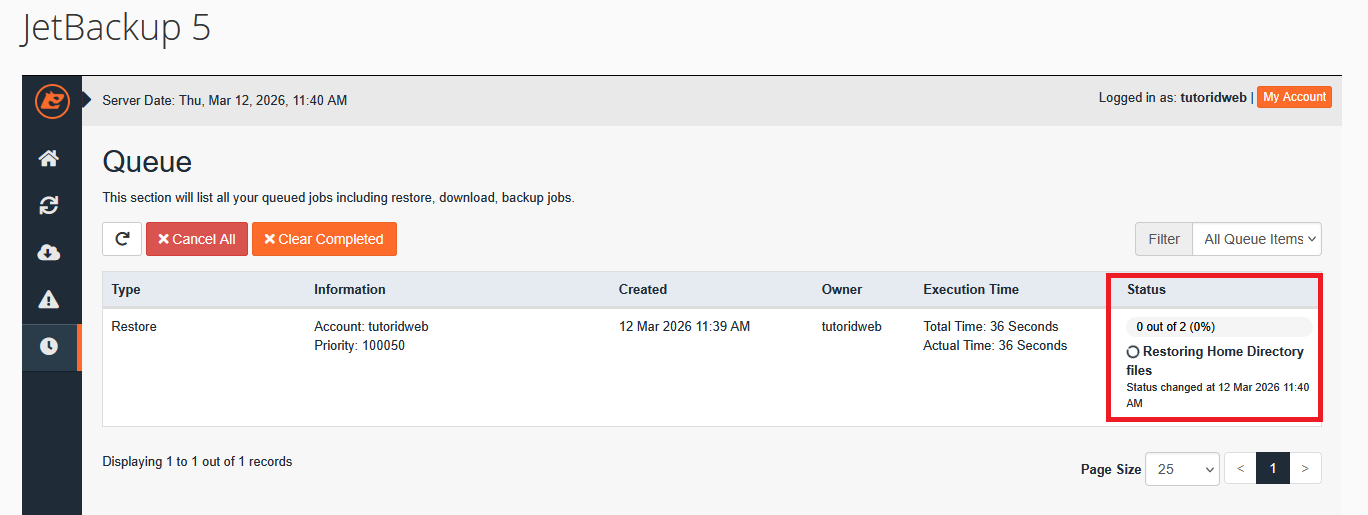
Task: Click Displaying 1 to 1 records text
Action: [197, 461]
